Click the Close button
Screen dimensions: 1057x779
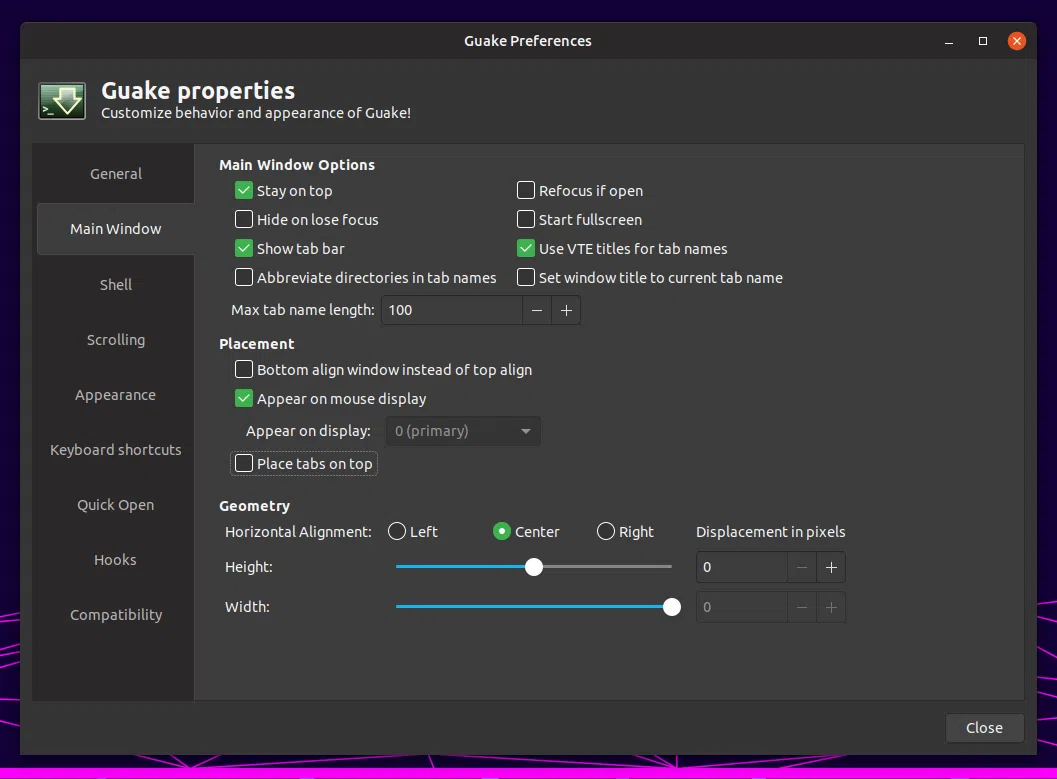[984, 728]
